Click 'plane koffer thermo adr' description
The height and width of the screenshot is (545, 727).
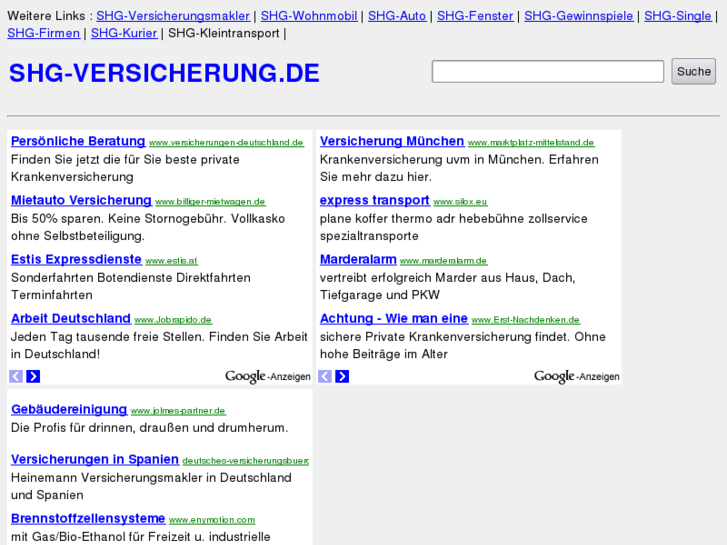point(453,227)
